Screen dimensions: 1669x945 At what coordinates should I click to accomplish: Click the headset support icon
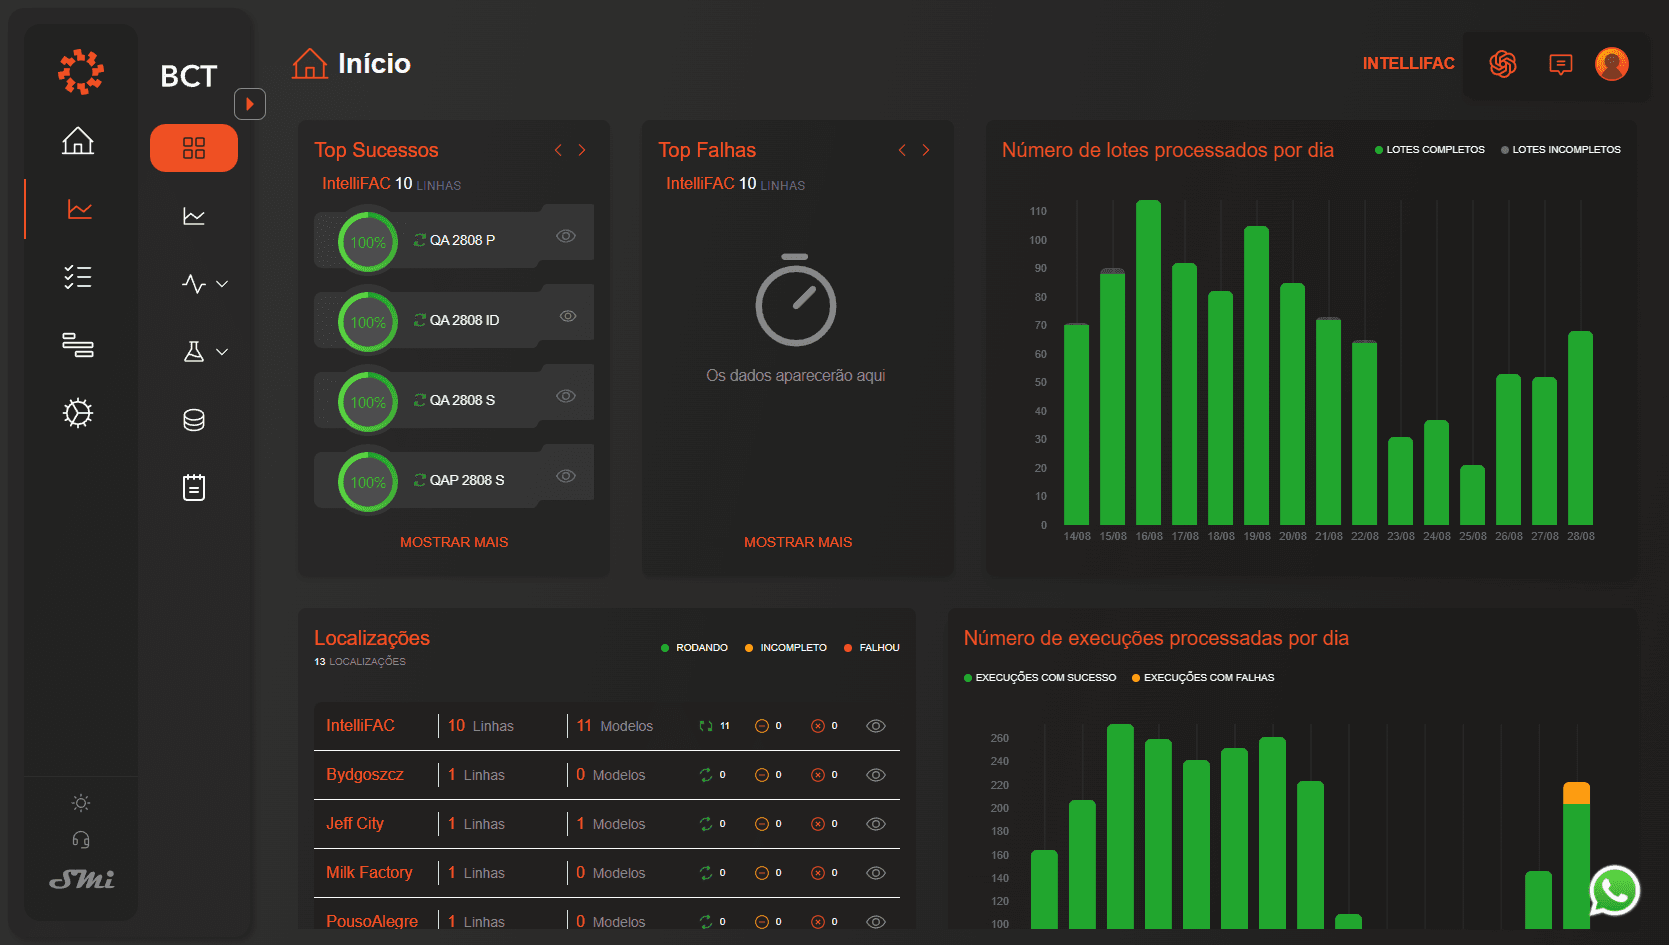point(81,840)
